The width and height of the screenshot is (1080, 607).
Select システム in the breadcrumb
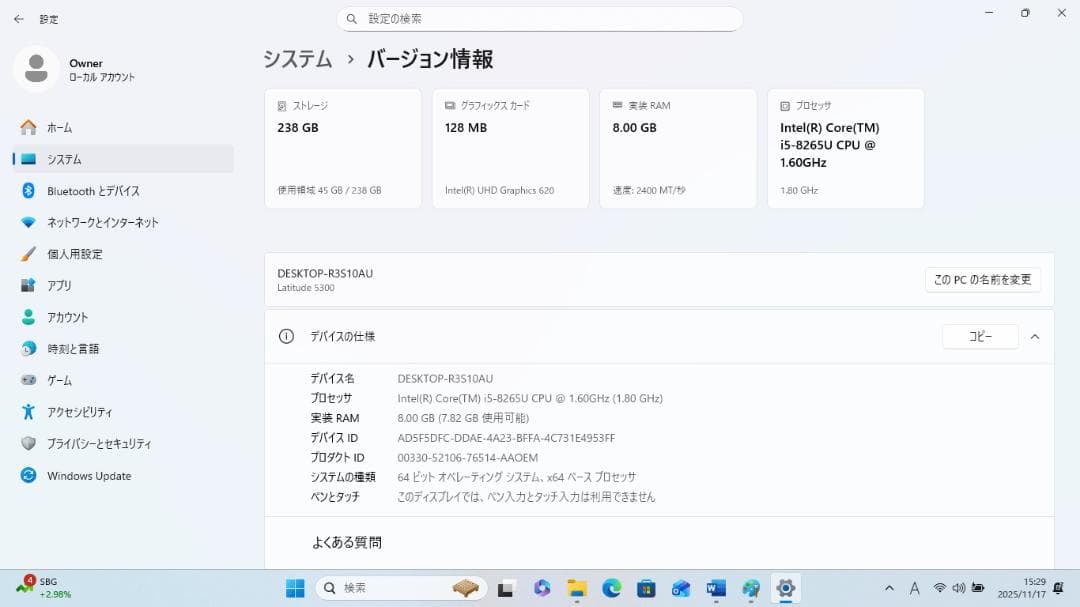click(x=297, y=60)
